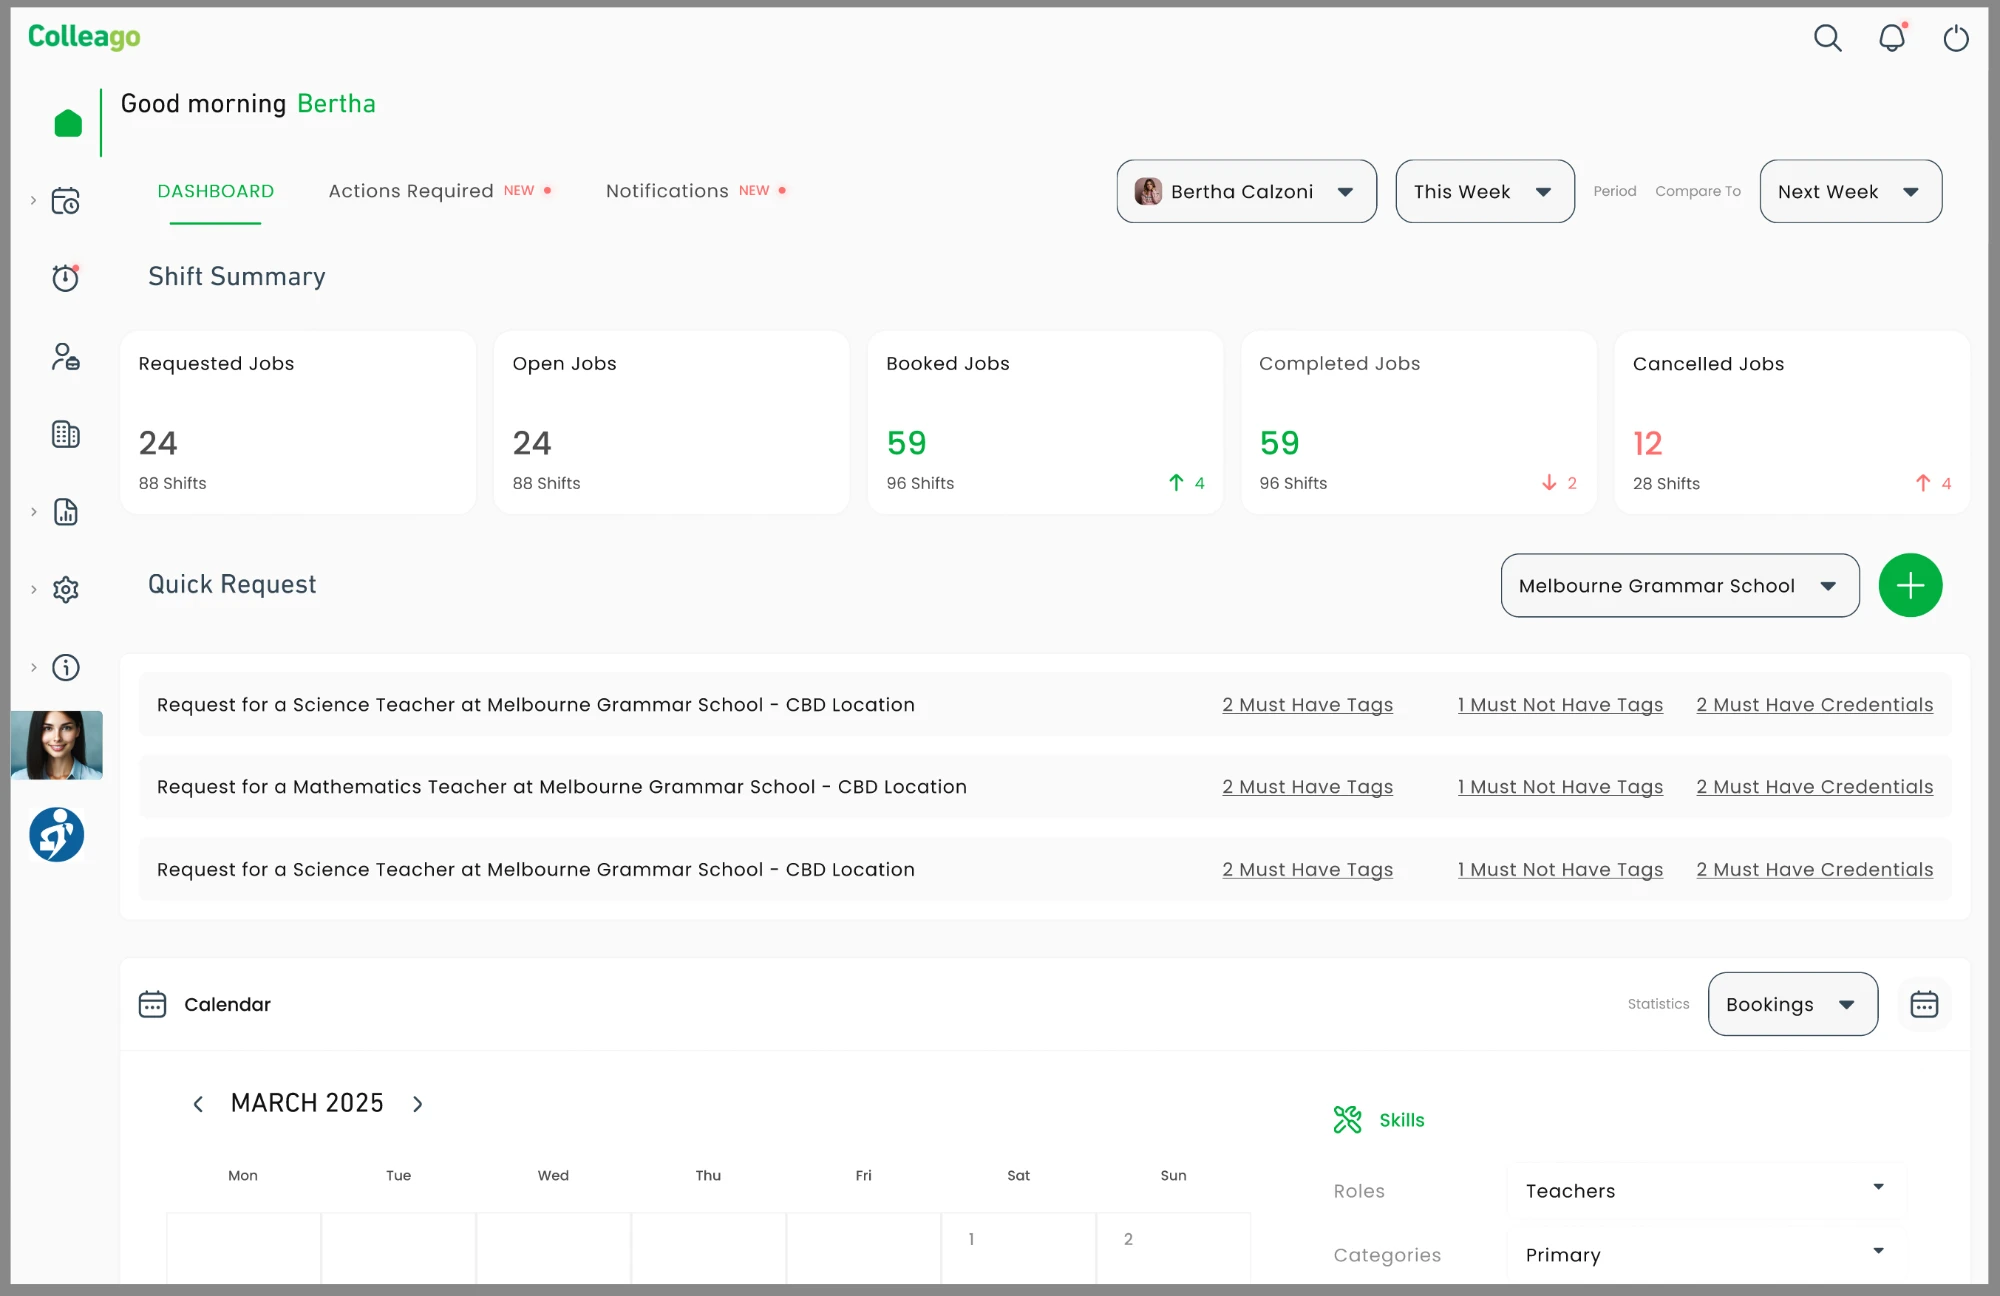The height and width of the screenshot is (1296, 2000).
Task: Click the Requested Jobs summary card
Action: (298, 423)
